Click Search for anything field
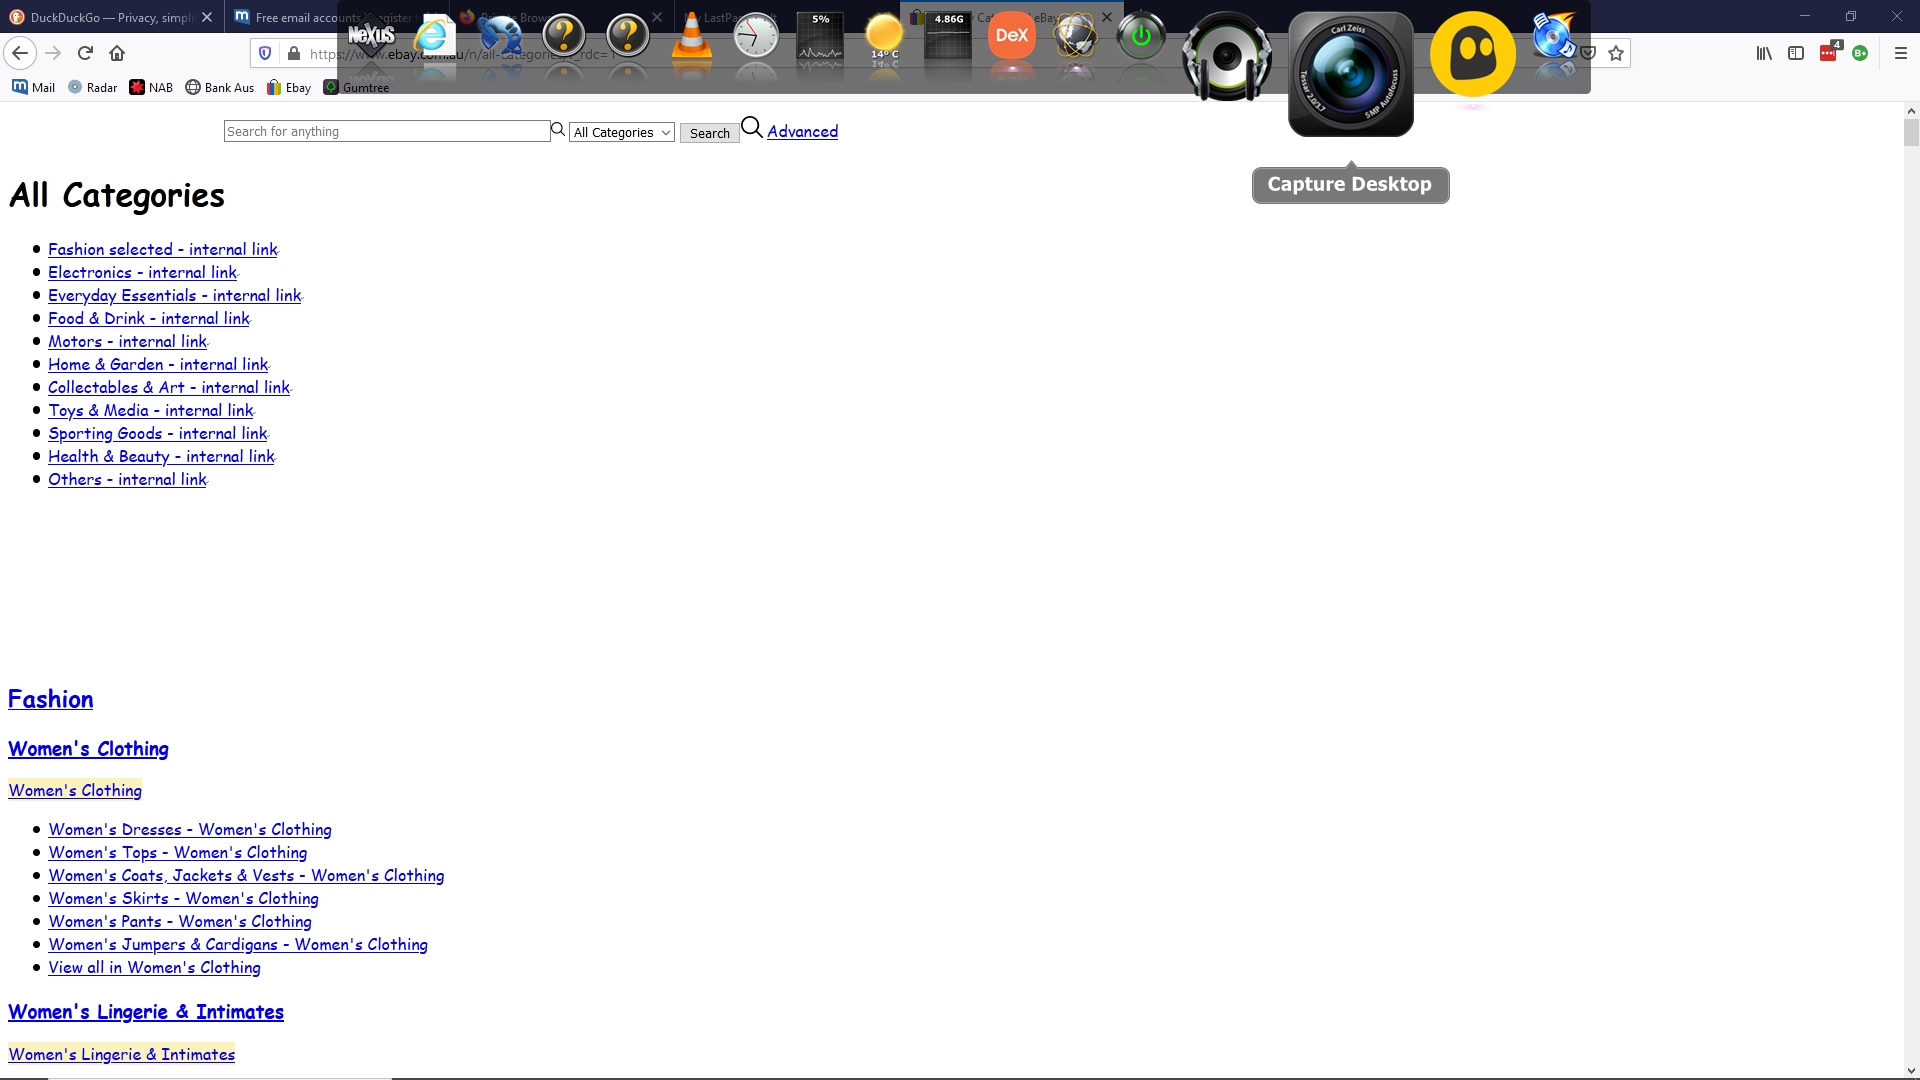The height and width of the screenshot is (1080, 1920). (x=386, y=131)
